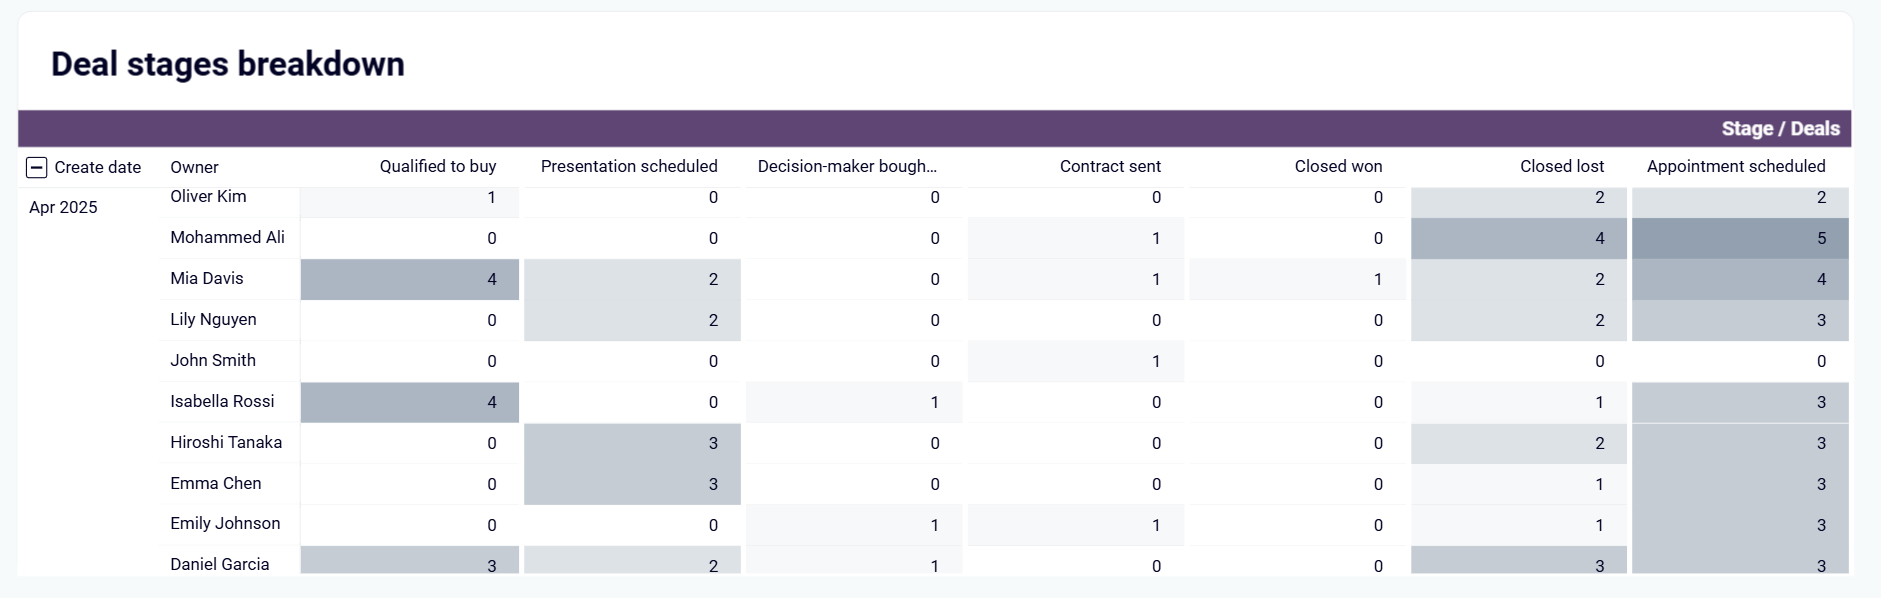Select owner Mia Davis

click(207, 278)
